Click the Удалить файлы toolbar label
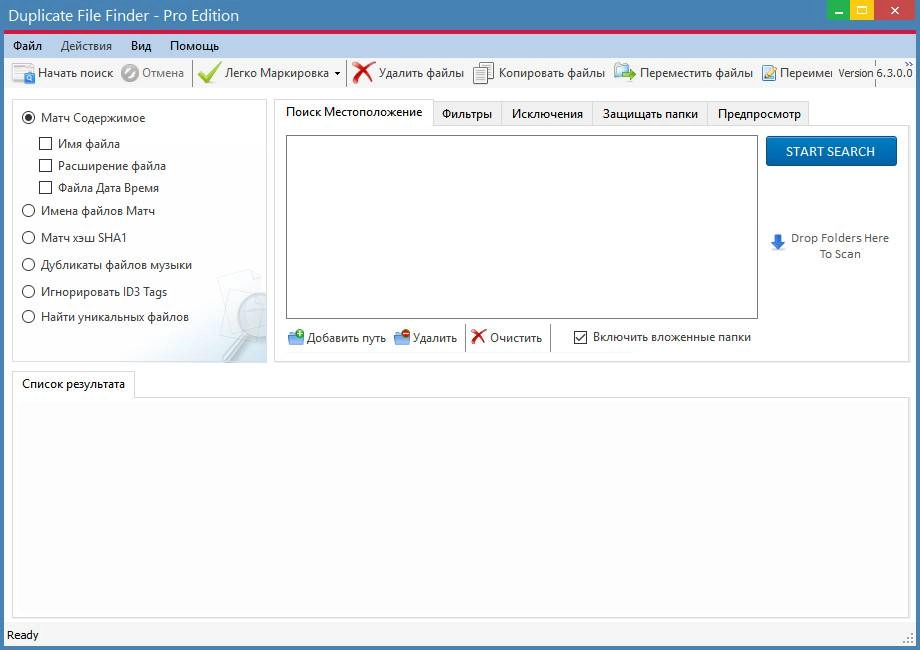This screenshot has width=920, height=650. (x=421, y=73)
